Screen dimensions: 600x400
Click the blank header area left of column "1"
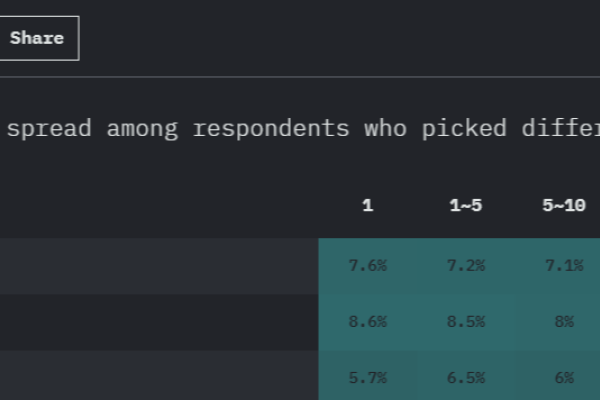158,206
